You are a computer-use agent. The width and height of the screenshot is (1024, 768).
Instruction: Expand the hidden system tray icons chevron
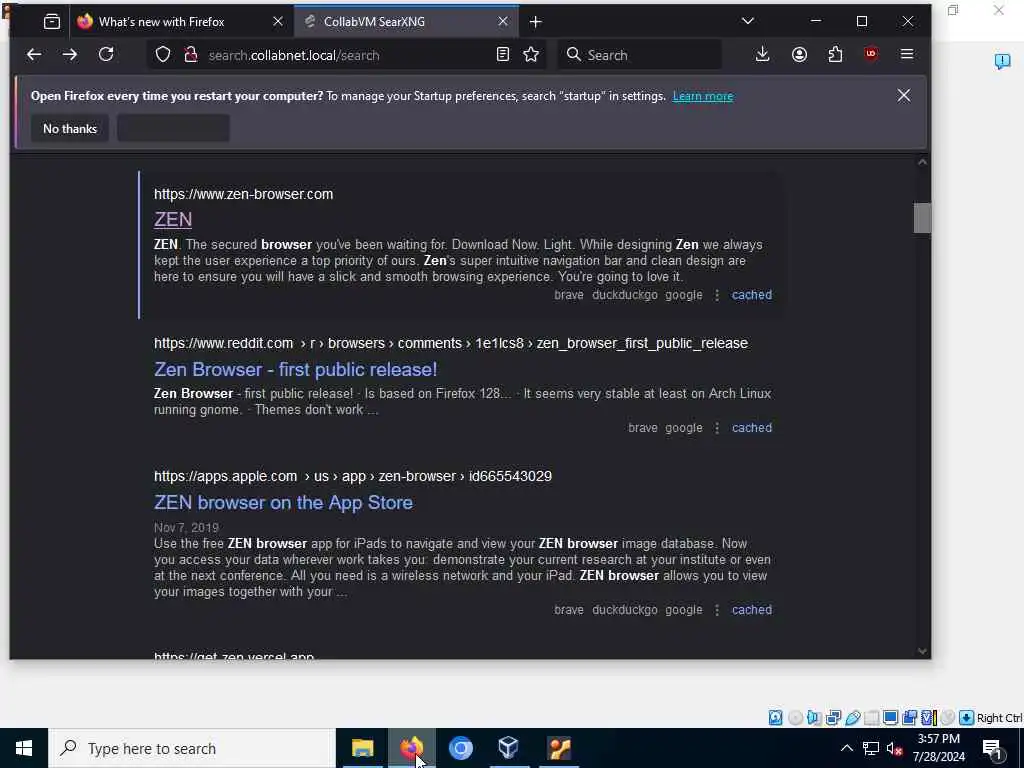(846, 748)
